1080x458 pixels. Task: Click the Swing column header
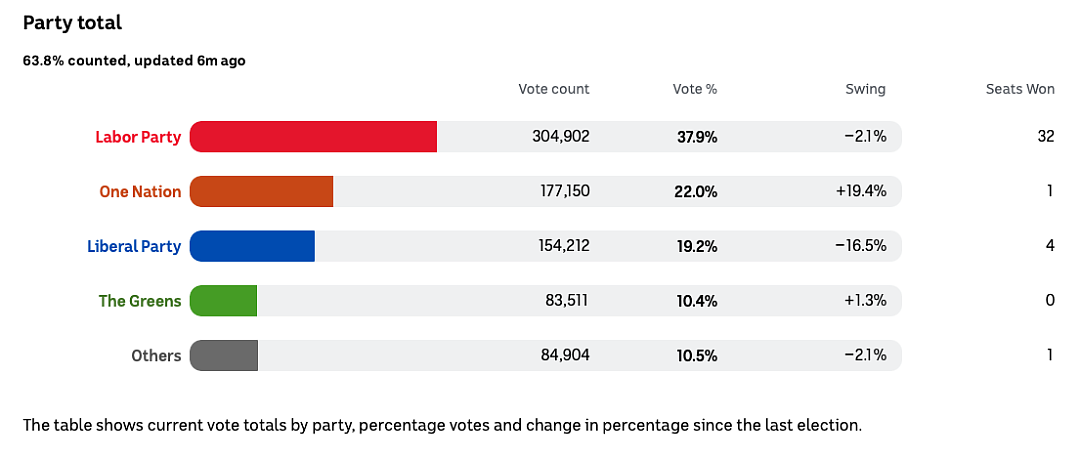pos(866,89)
